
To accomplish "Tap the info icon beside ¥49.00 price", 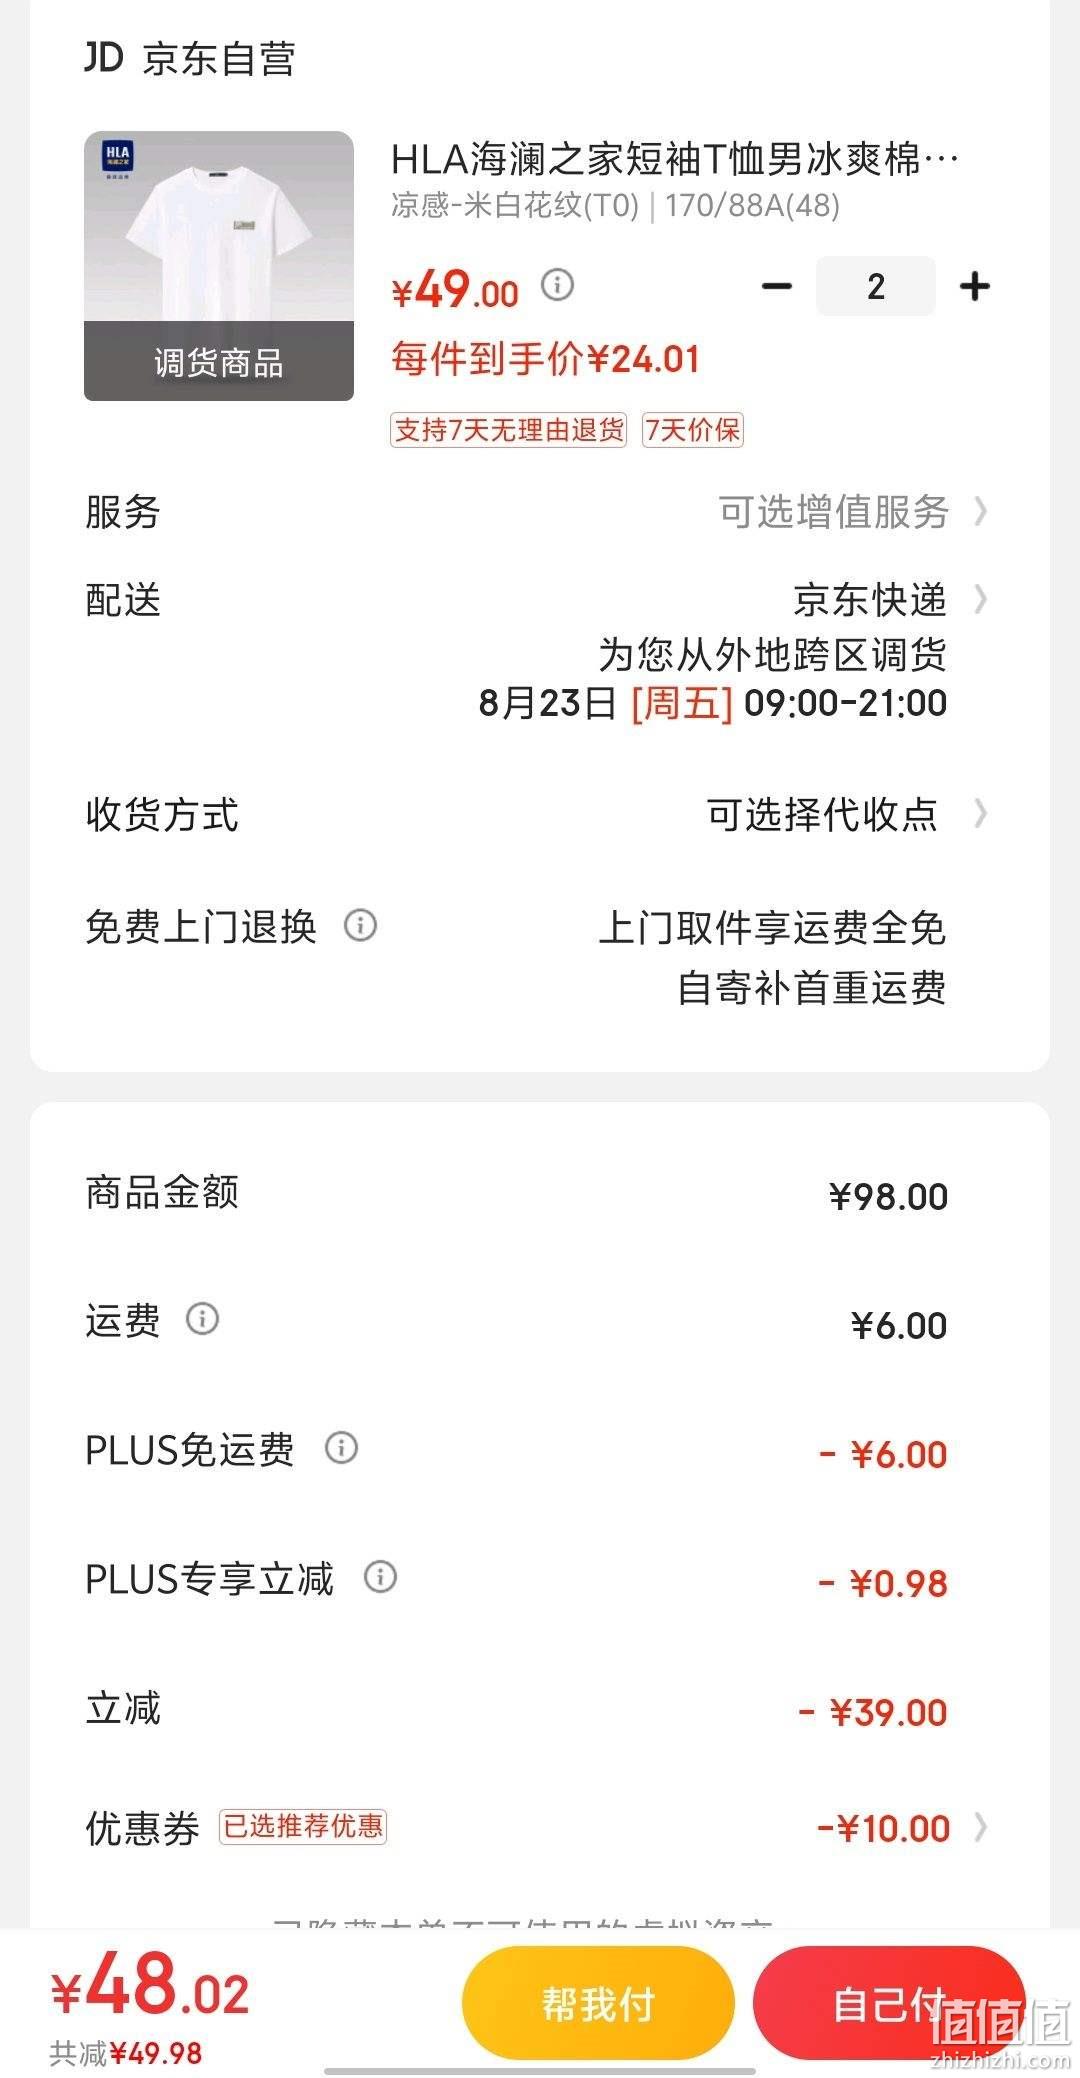I will coord(557,285).
